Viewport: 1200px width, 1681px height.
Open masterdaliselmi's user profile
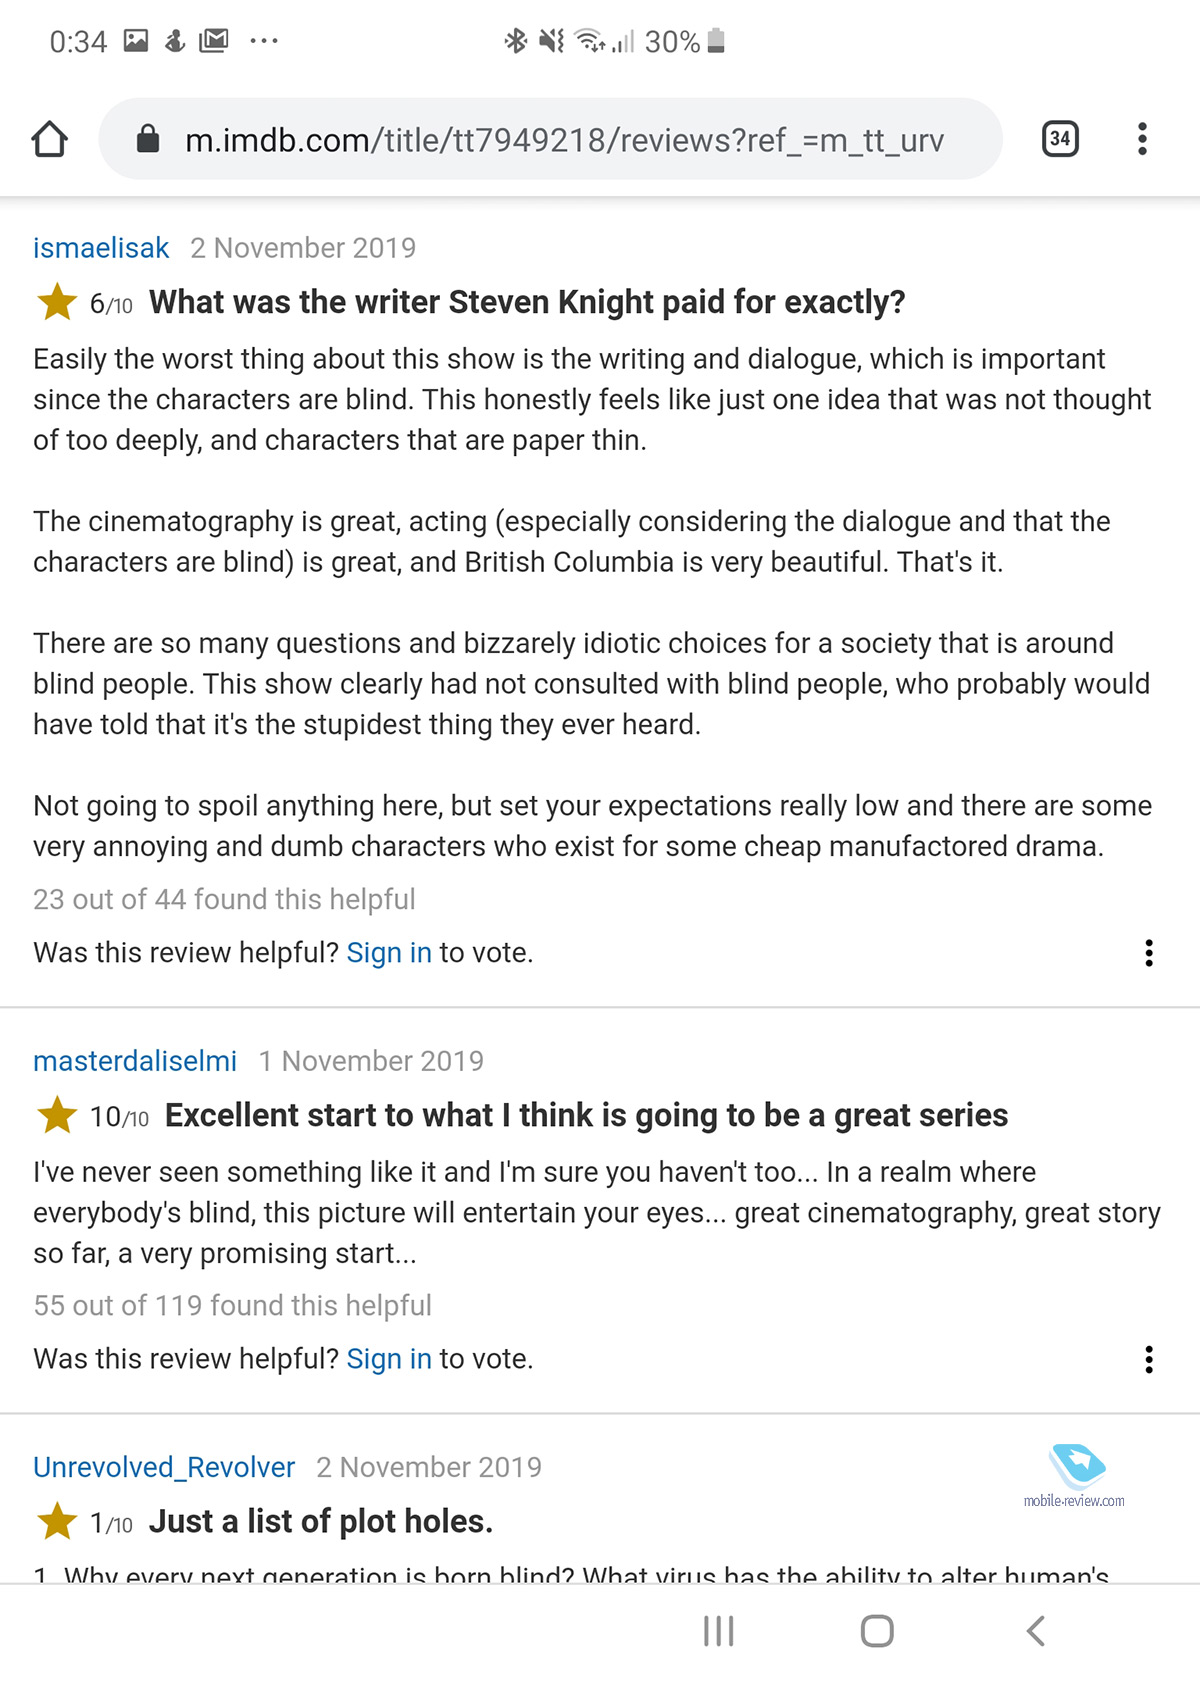135,1061
